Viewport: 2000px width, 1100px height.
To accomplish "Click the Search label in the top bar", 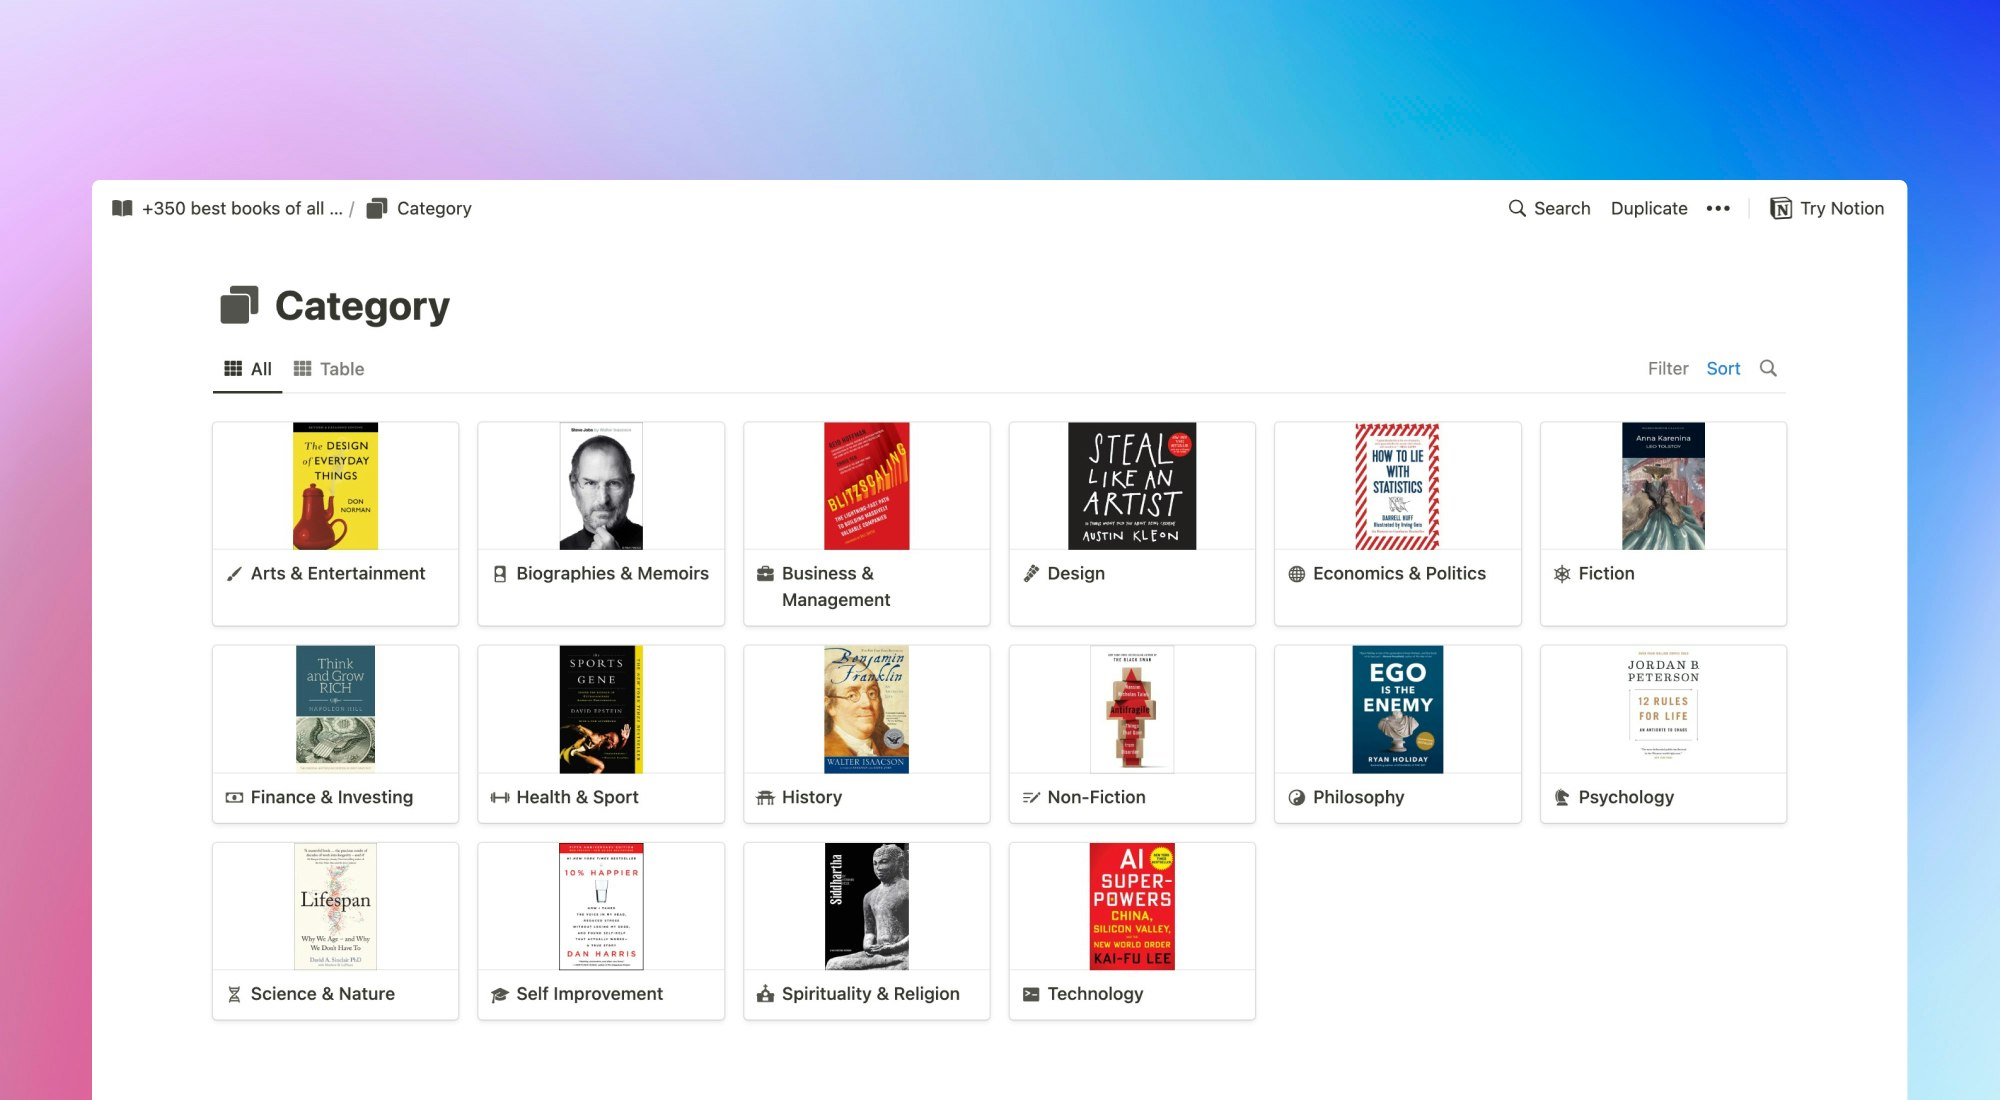I will (x=1562, y=208).
